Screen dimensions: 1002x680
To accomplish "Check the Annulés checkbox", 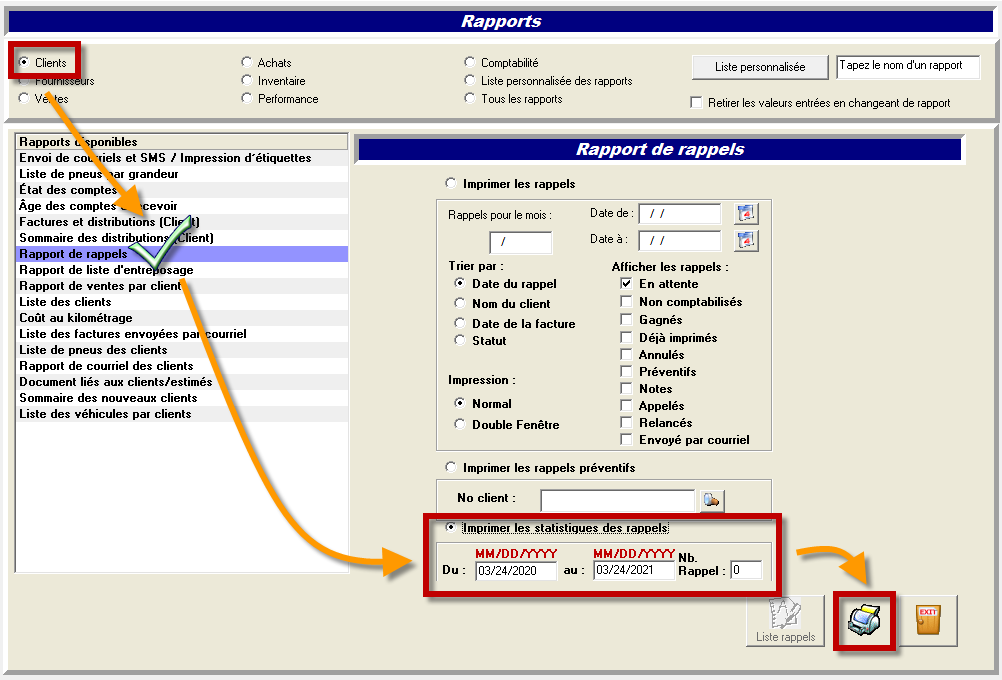I will coord(626,354).
